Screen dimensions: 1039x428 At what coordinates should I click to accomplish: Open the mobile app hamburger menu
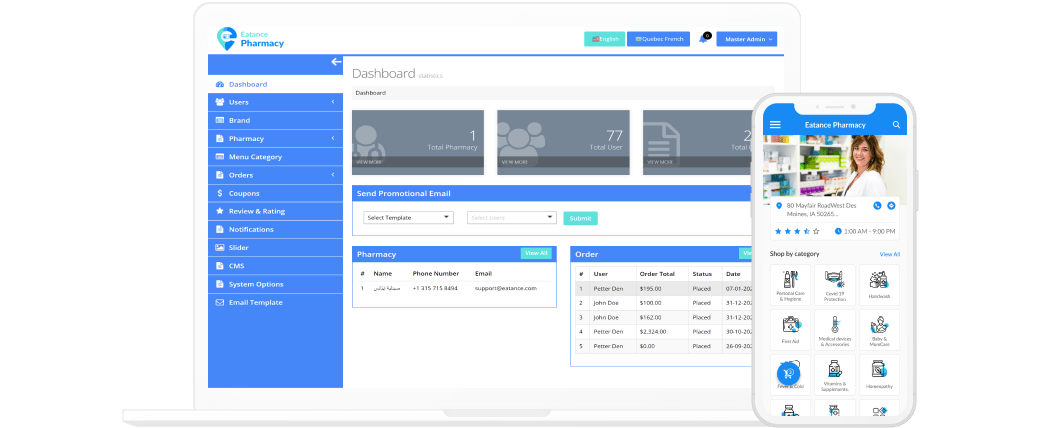[x=775, y=125]
